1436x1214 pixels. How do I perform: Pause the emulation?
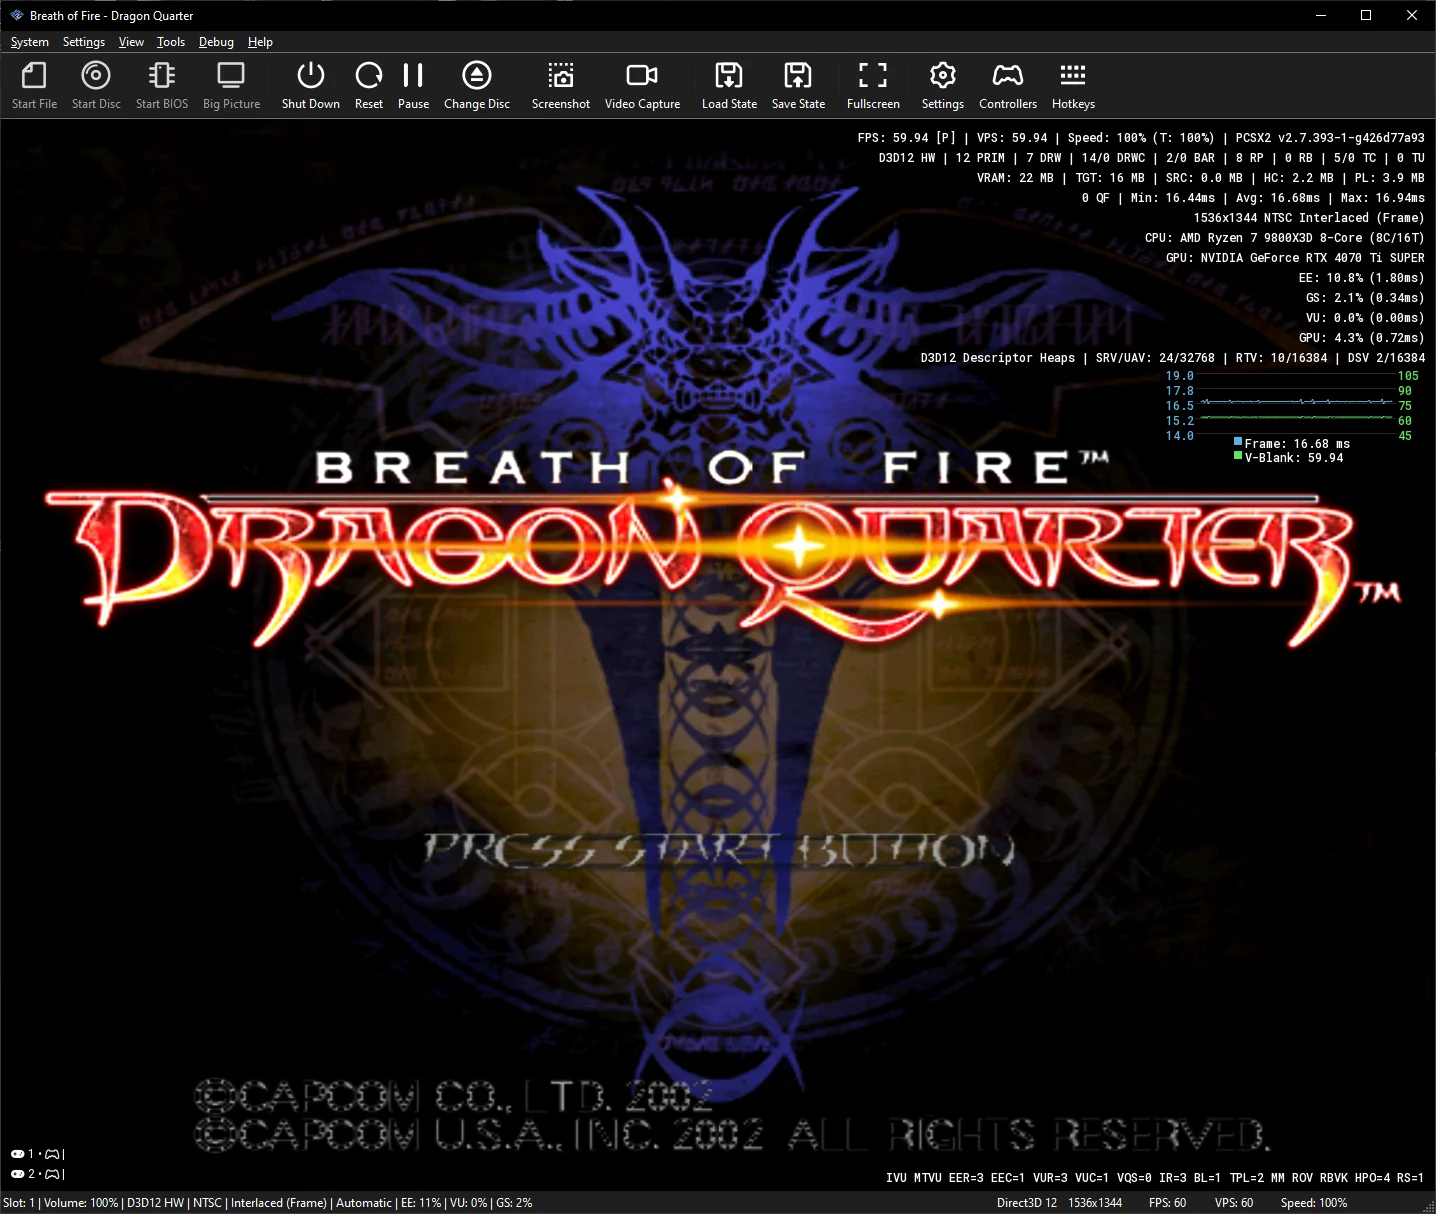pyautogui.click(x=413, y=85)
